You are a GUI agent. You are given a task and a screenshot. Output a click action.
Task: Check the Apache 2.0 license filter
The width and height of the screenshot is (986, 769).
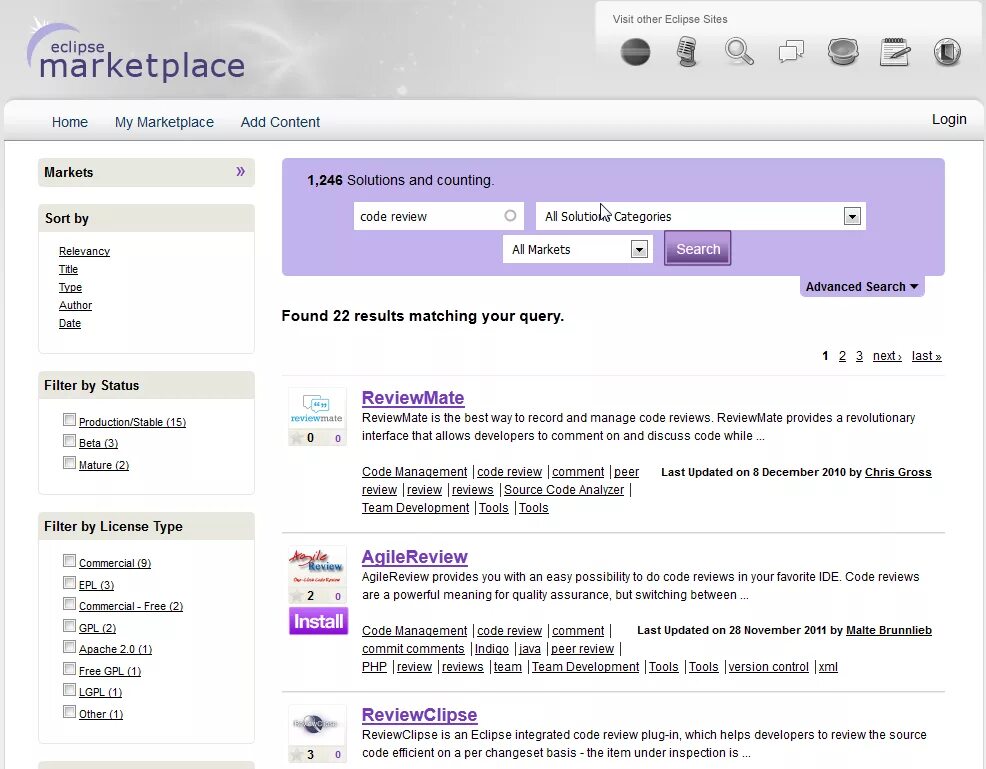[x=69, y=647]
